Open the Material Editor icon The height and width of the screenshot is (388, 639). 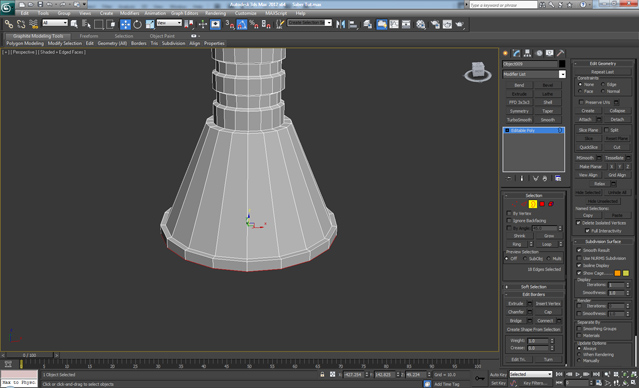click(x=421, y=24)
